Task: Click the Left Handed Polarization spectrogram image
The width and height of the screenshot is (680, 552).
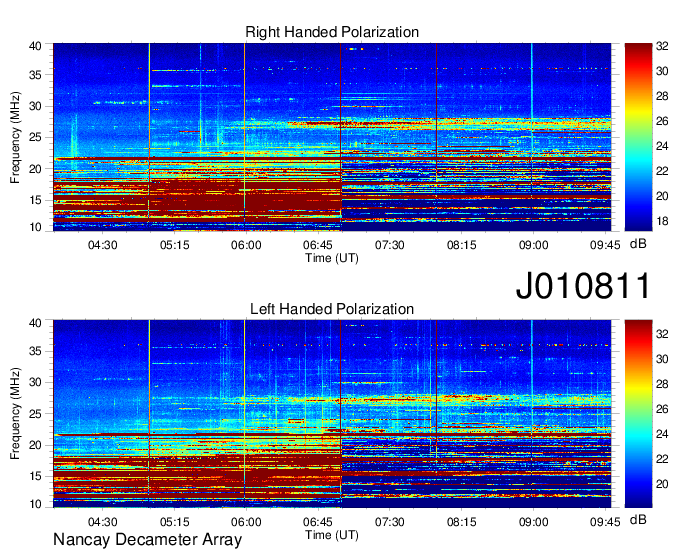Action: 332,414
